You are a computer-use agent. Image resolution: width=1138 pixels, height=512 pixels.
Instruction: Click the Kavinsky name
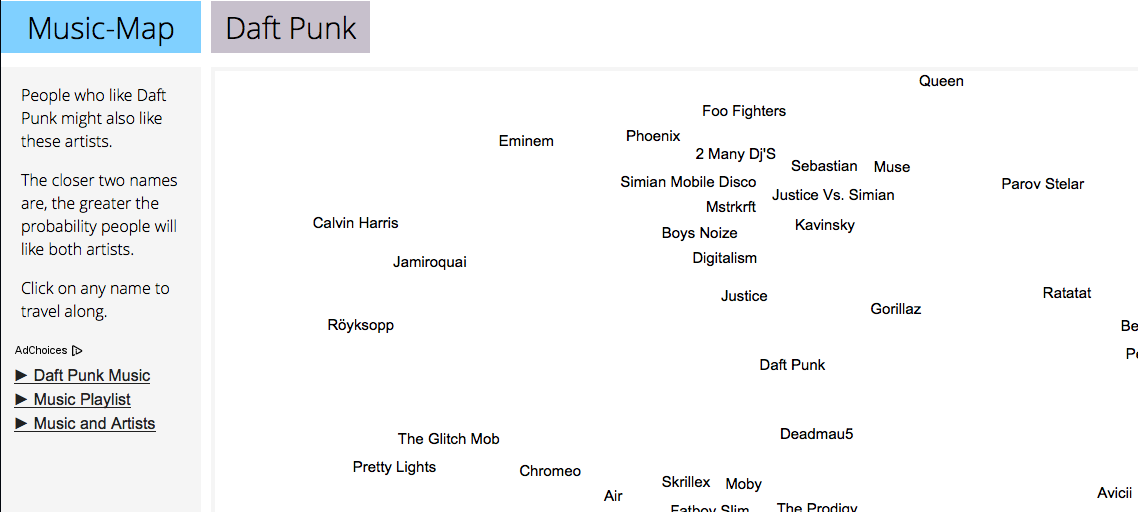(x=824, y=225)
